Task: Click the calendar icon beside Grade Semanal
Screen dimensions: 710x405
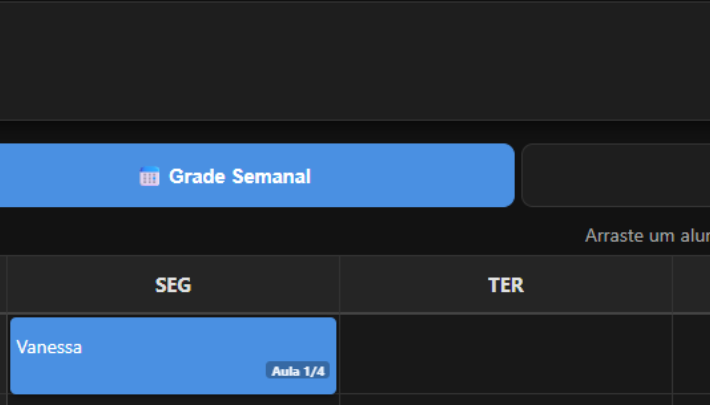Action: point(149,177)
